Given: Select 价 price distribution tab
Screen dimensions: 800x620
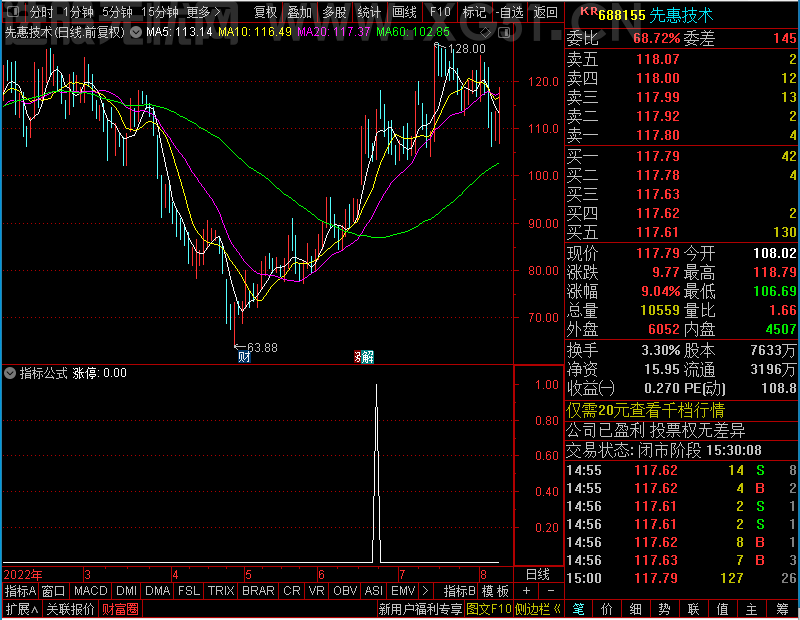Looking at the screenshot, I should [607, 609].
